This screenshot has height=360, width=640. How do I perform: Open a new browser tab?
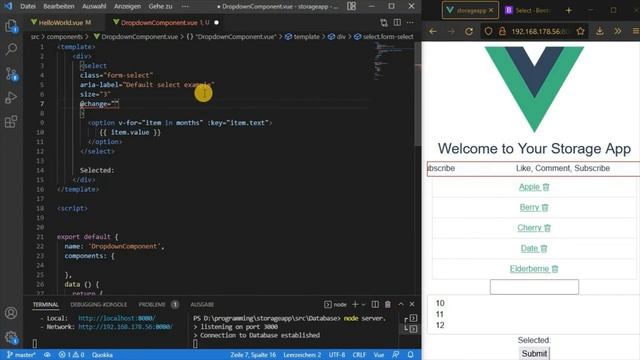pos(569,11)
